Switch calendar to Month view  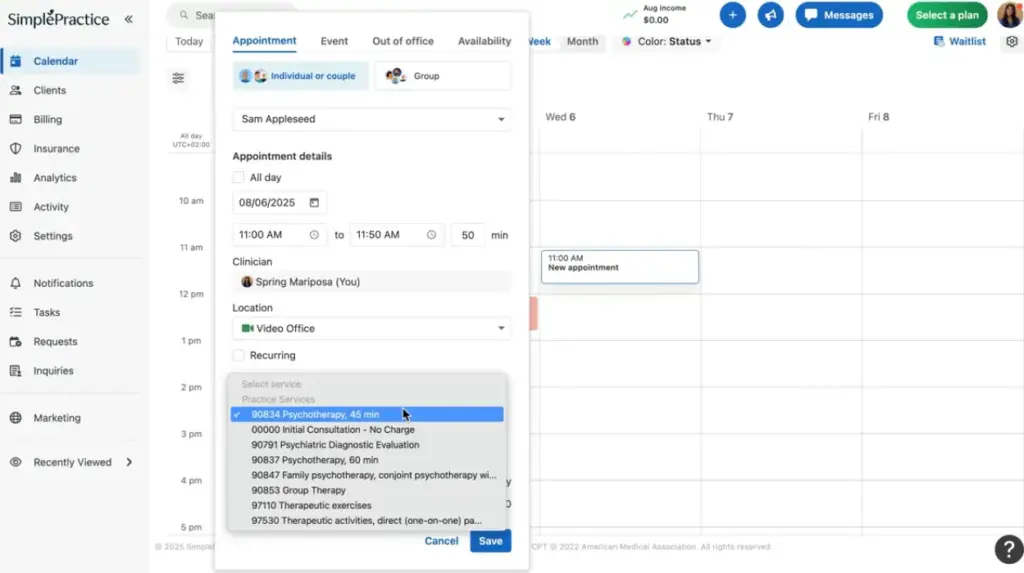[x=583, y=41]
